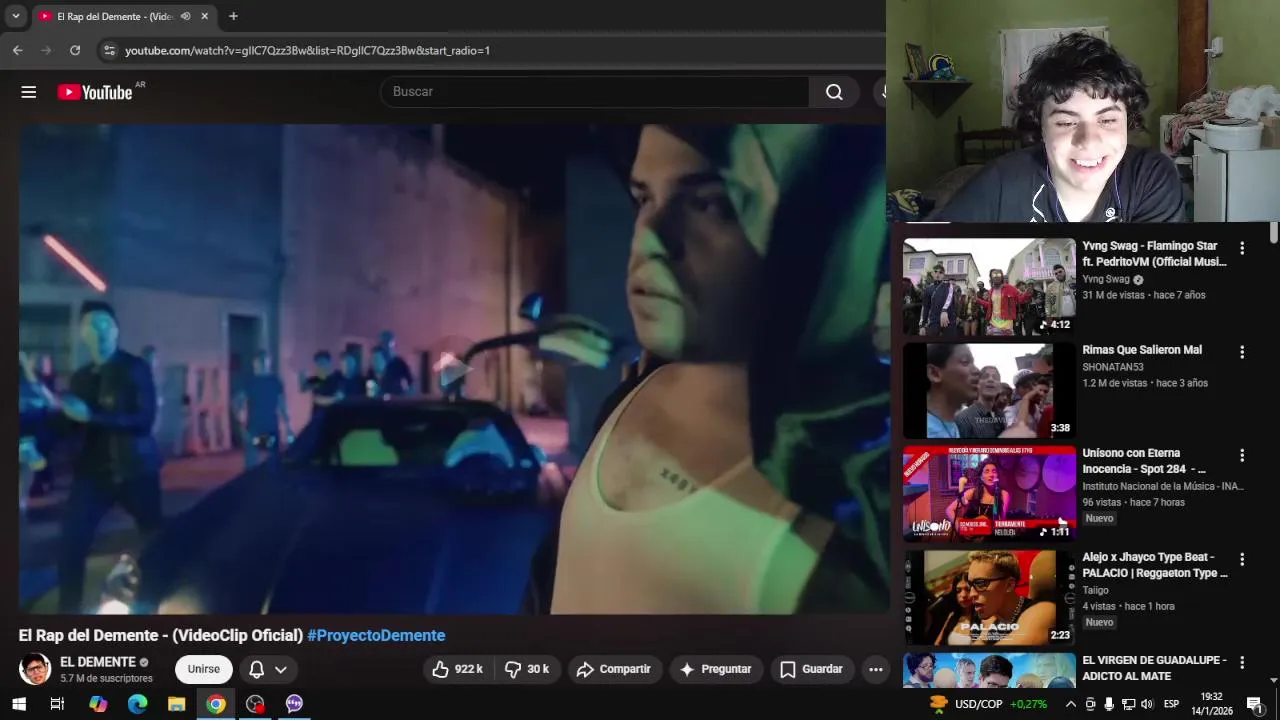Click the search magnifier button
The width and height of the screenshot is (1280, 720).
(x=834, y=92)
